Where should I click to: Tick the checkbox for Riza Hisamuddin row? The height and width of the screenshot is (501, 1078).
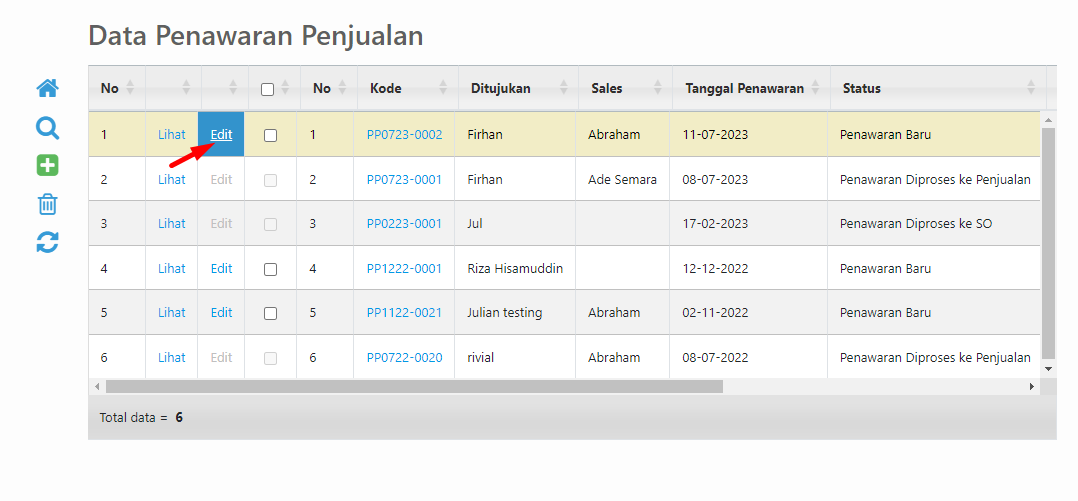[270, 269]
